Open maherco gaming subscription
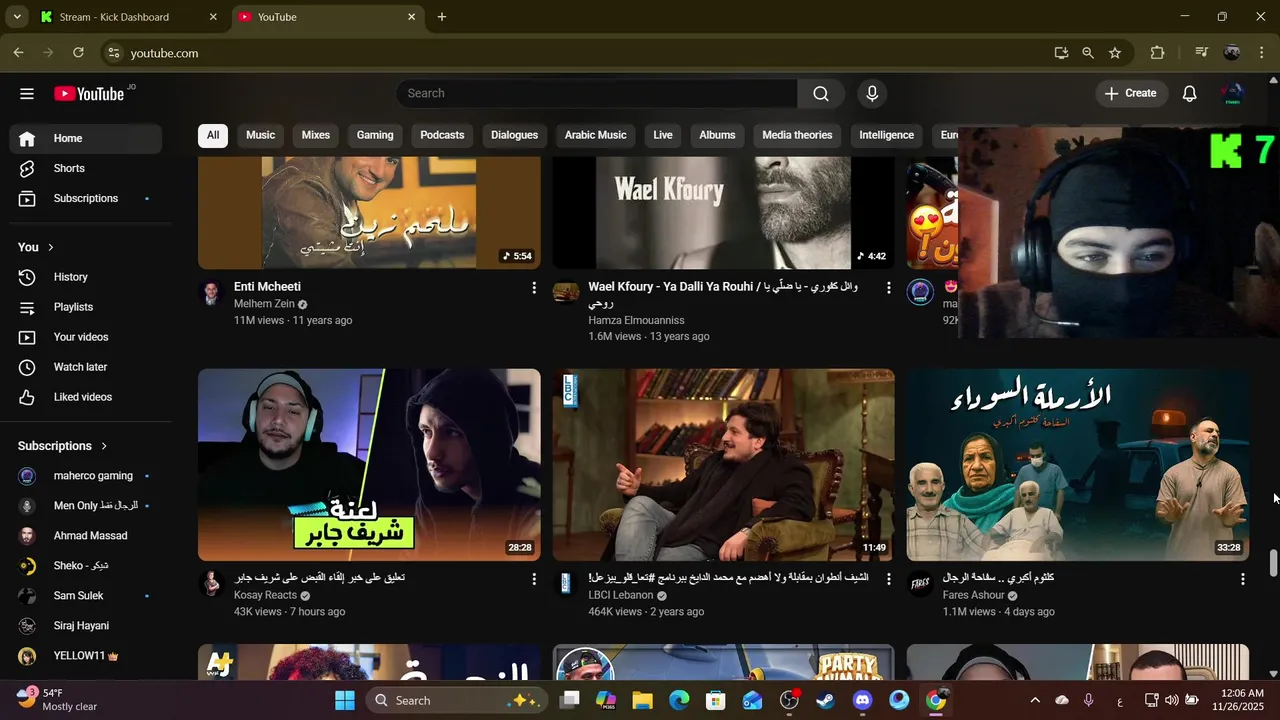 click(86, 476)
